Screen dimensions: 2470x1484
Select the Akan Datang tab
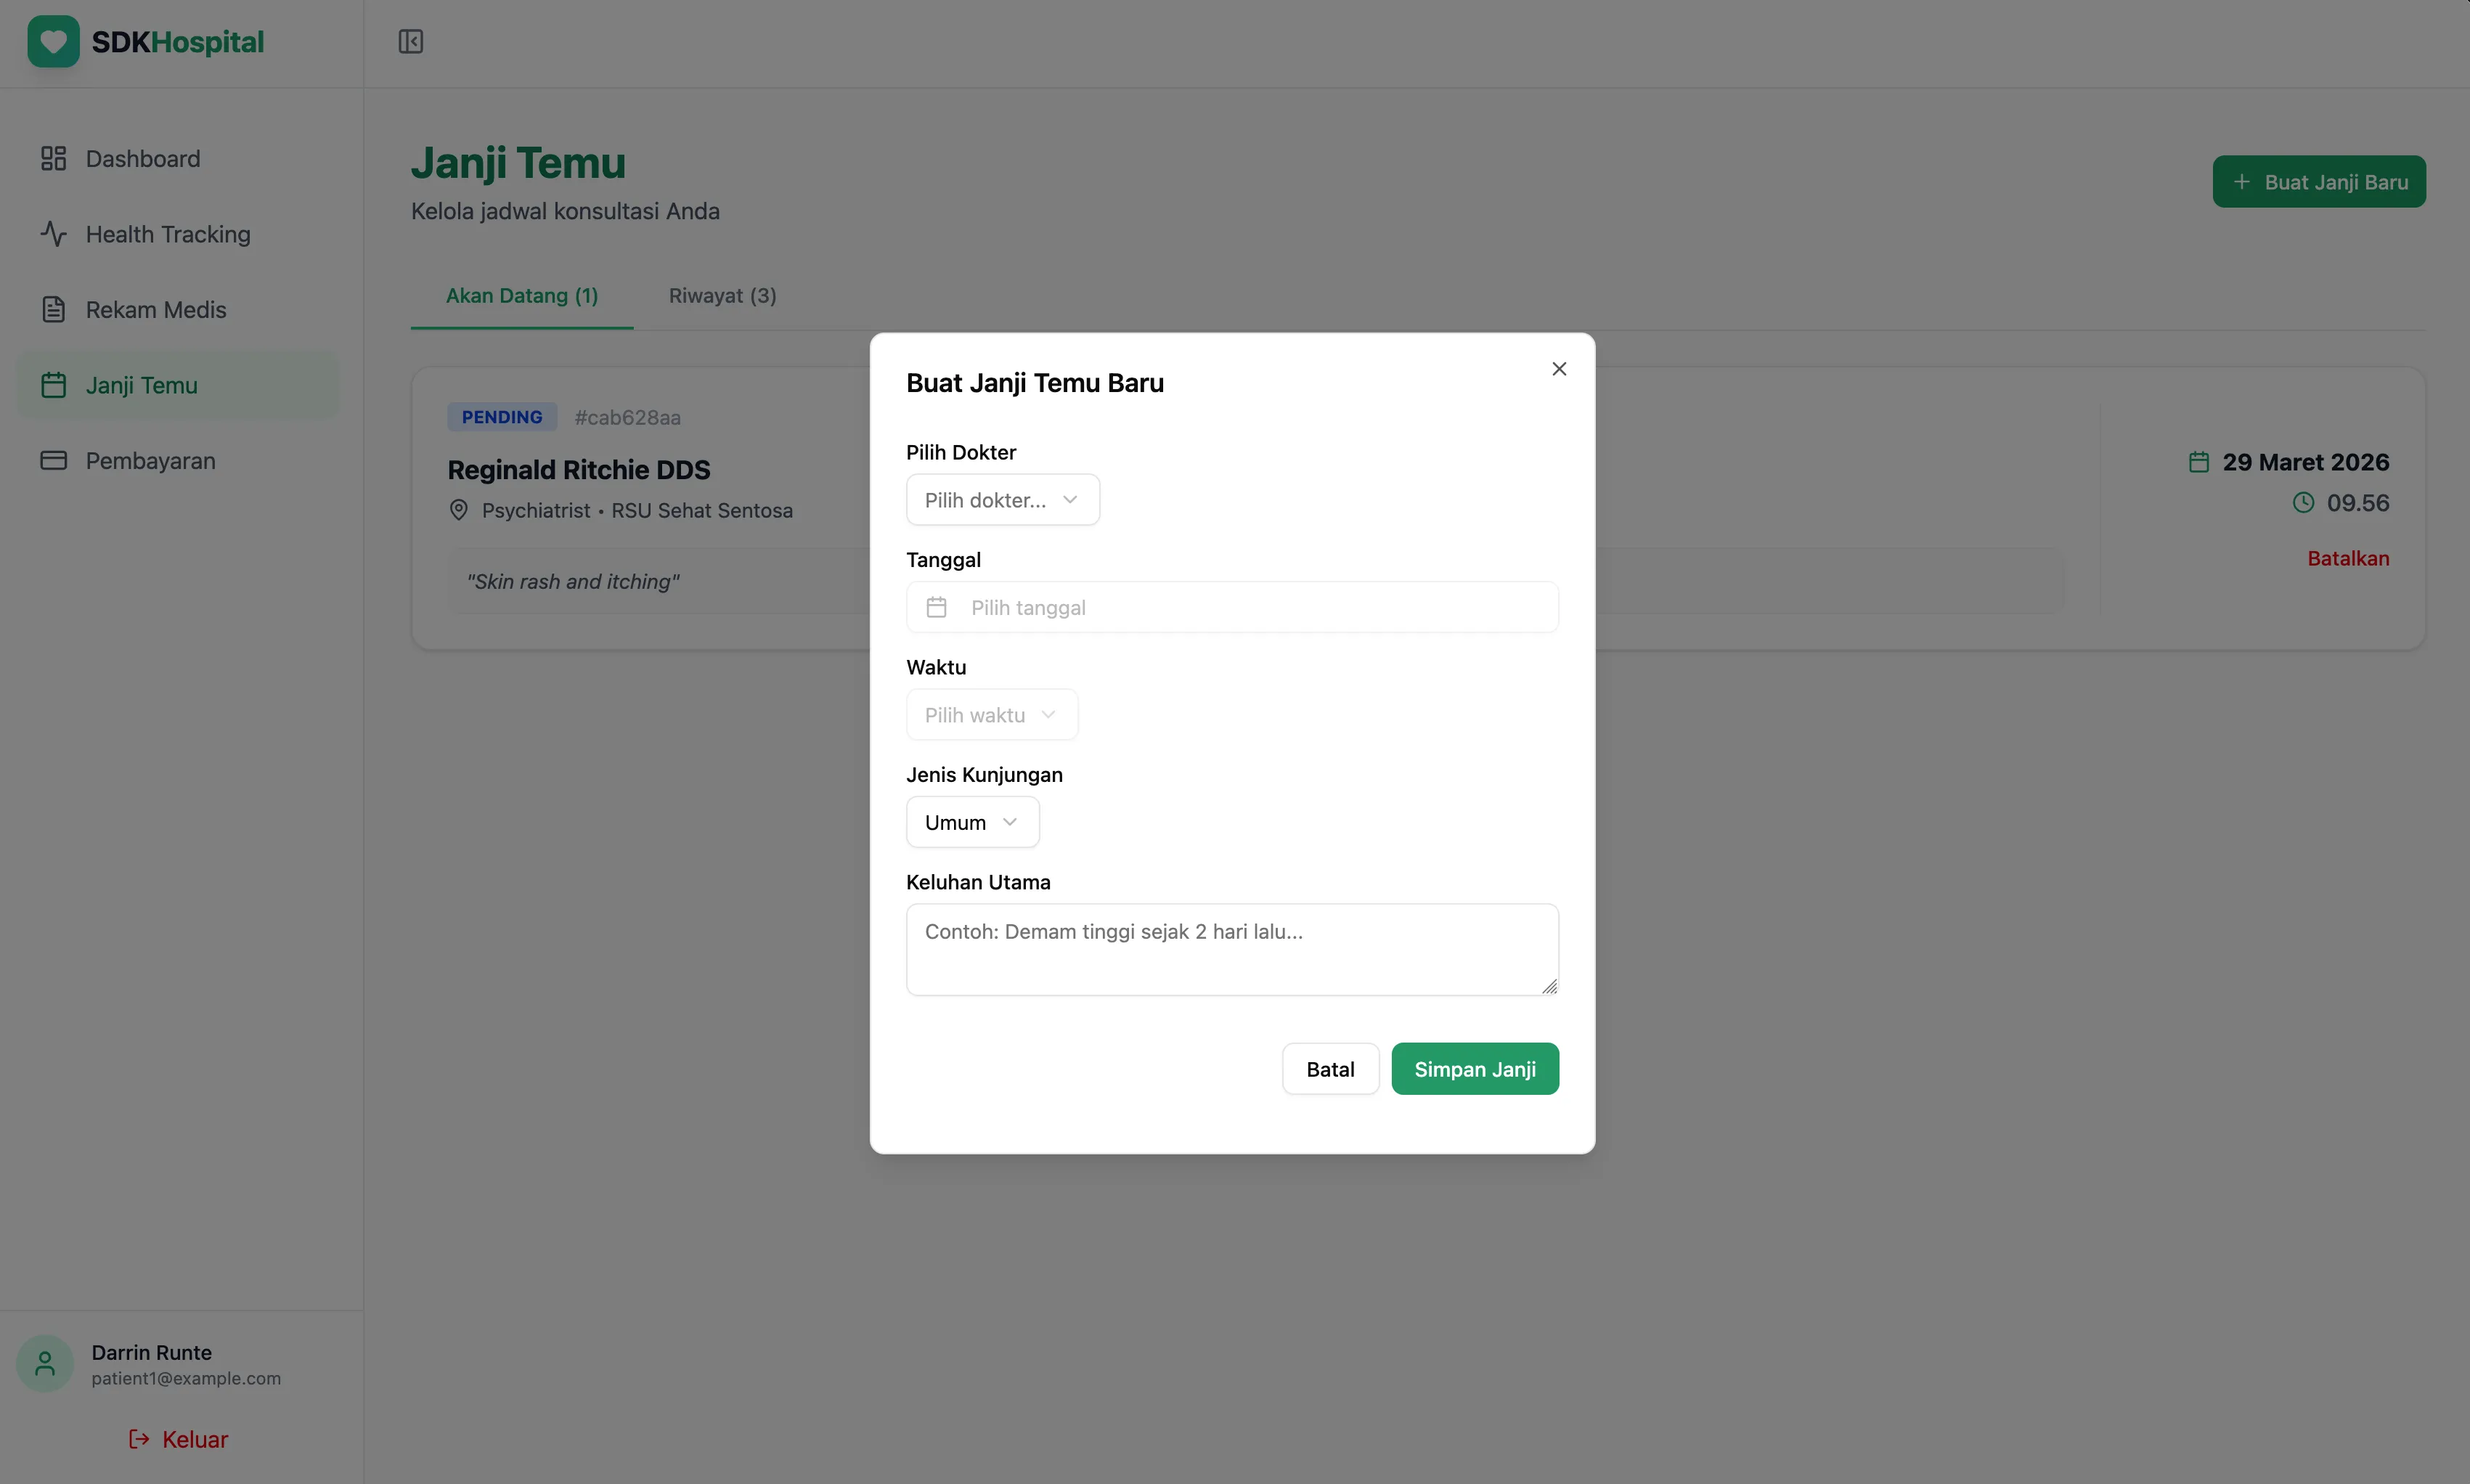[521, 295]
